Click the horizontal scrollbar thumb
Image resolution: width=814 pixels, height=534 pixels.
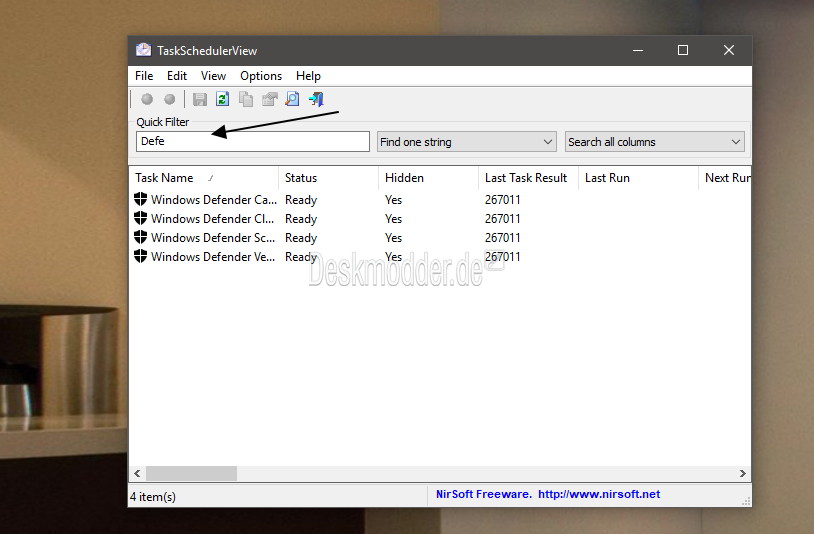[192, 473]
